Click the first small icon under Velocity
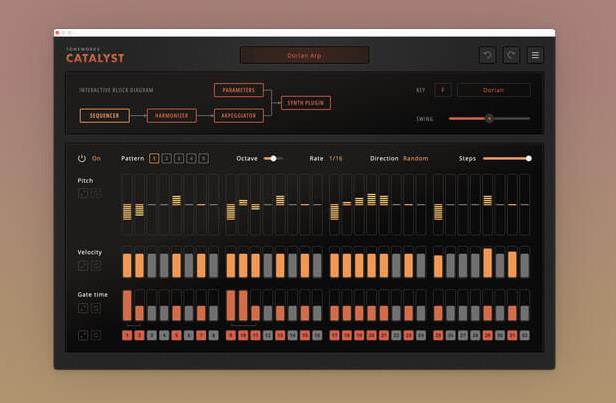The width and height of the screenshot is (616, 403). pyautogui.click(x=83, y=266)
